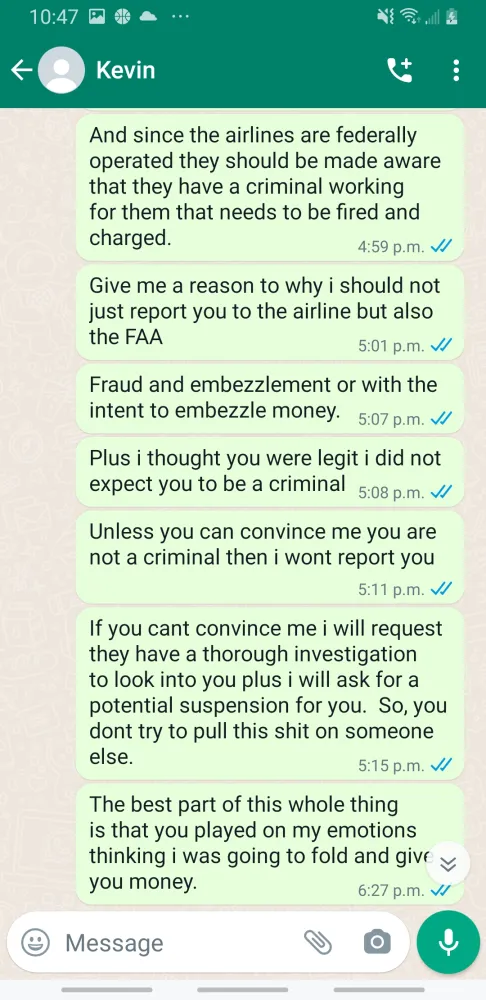Open the camera from message bar
The height and width of the screenshot is (1000, 486).
[377, 942]
